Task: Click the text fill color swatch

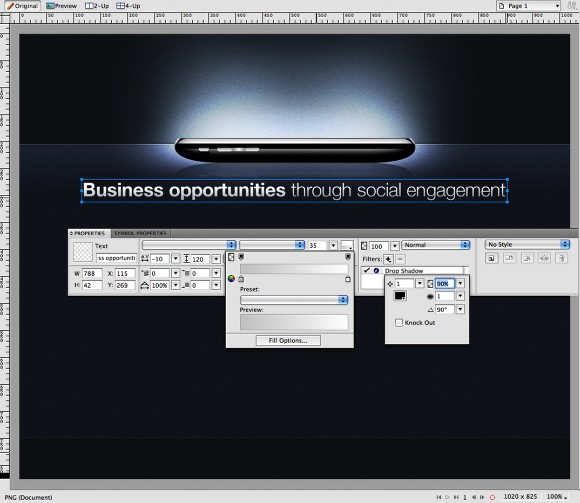Action: (347, 245)
